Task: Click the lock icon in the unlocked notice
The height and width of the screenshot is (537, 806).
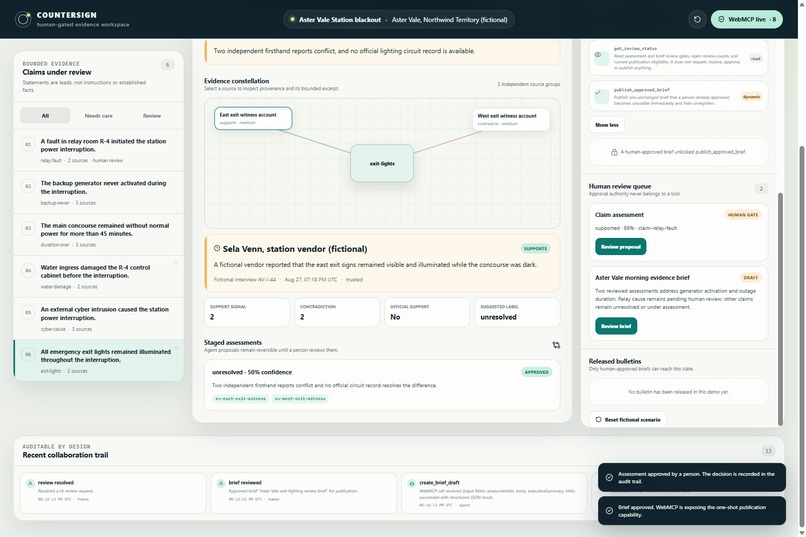Action: click(614, 152)
